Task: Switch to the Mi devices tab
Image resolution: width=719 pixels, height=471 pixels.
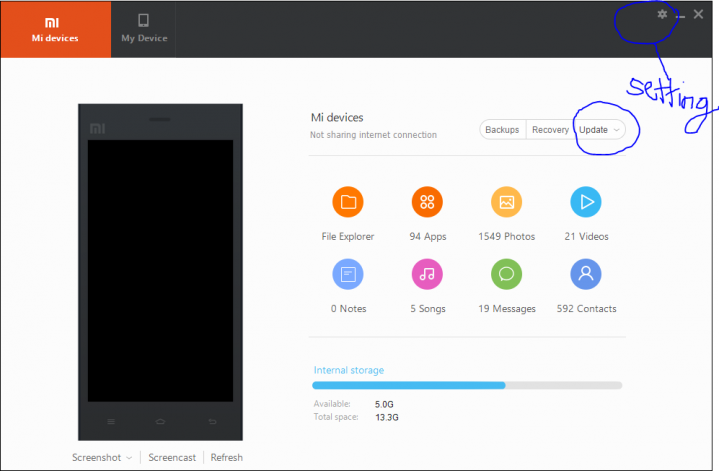Action: click(x=55, y=29)
